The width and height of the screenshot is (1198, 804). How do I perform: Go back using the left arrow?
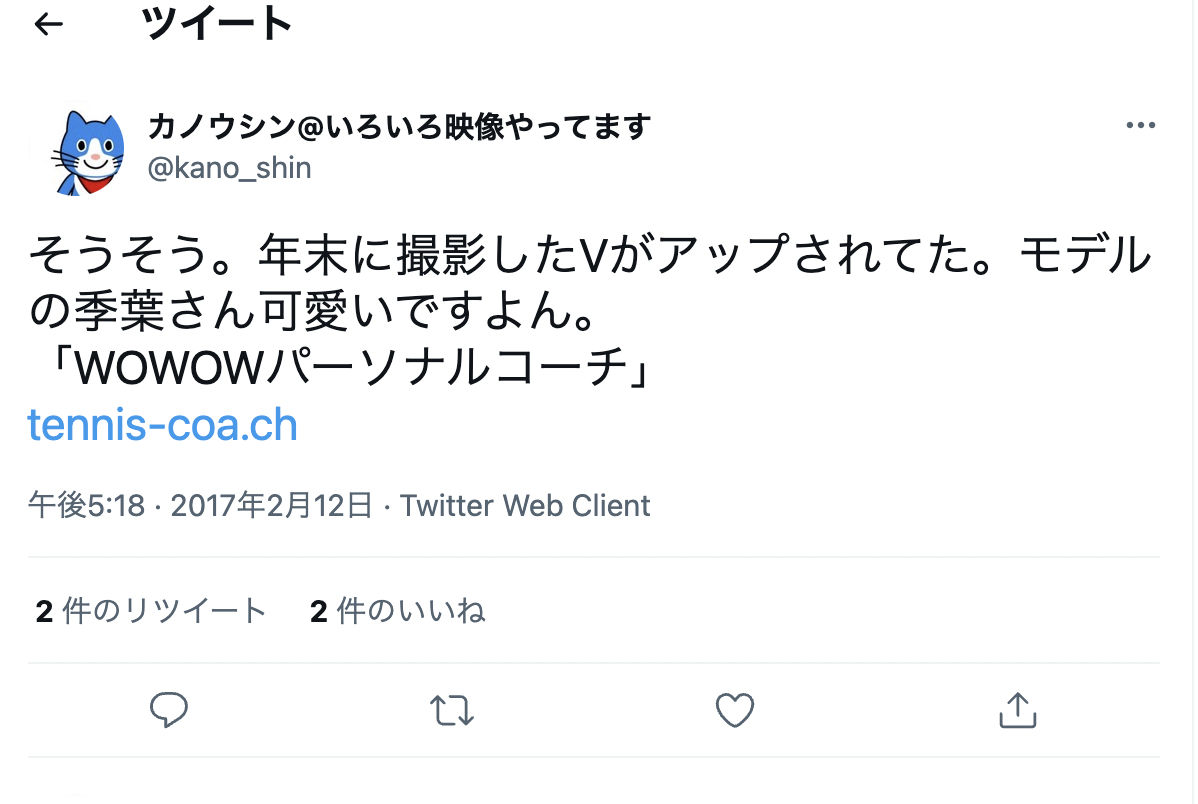(48, 24)
